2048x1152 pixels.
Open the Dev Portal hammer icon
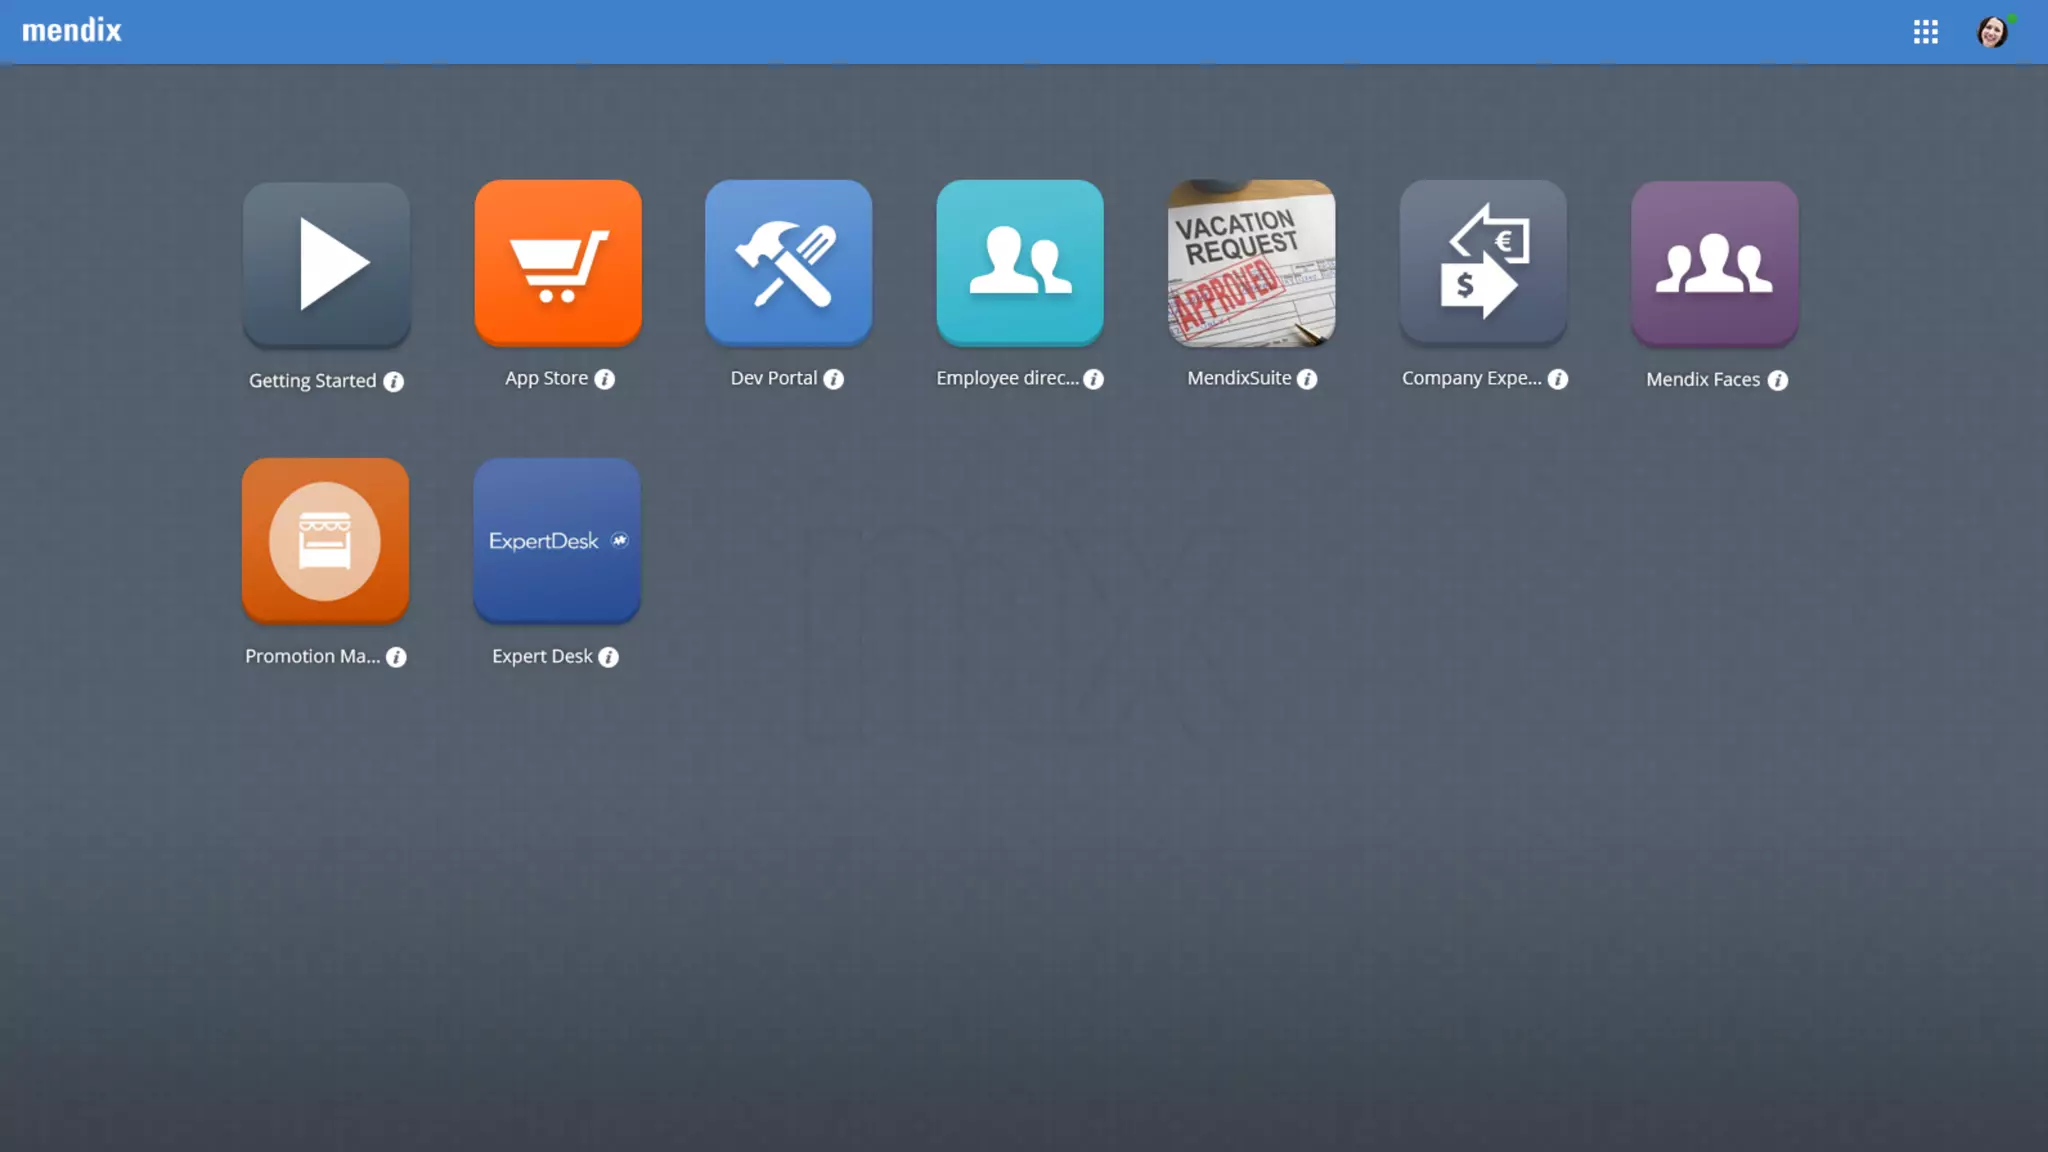788,263
